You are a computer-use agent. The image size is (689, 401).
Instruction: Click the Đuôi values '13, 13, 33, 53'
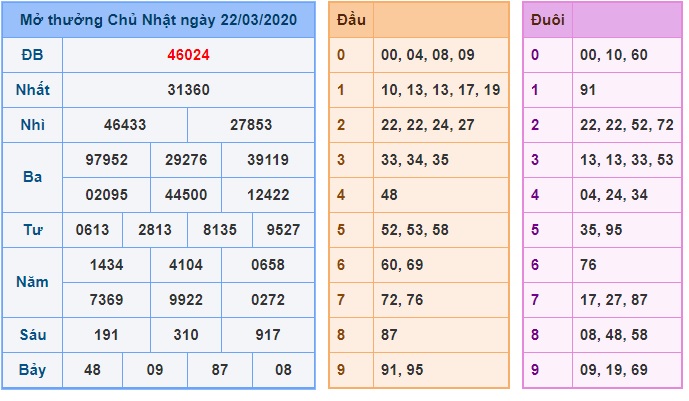coord(627,160)
